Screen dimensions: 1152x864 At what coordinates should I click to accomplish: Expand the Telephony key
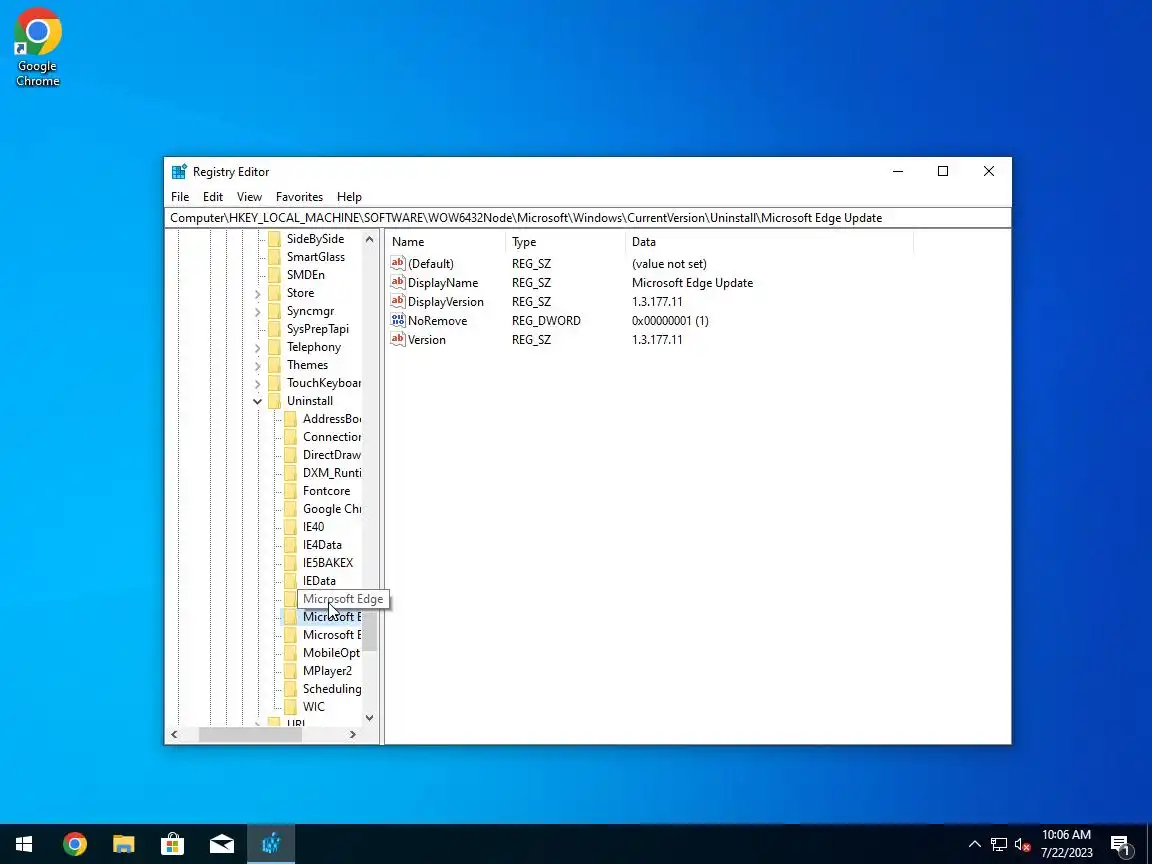click(x=257, y=348)
